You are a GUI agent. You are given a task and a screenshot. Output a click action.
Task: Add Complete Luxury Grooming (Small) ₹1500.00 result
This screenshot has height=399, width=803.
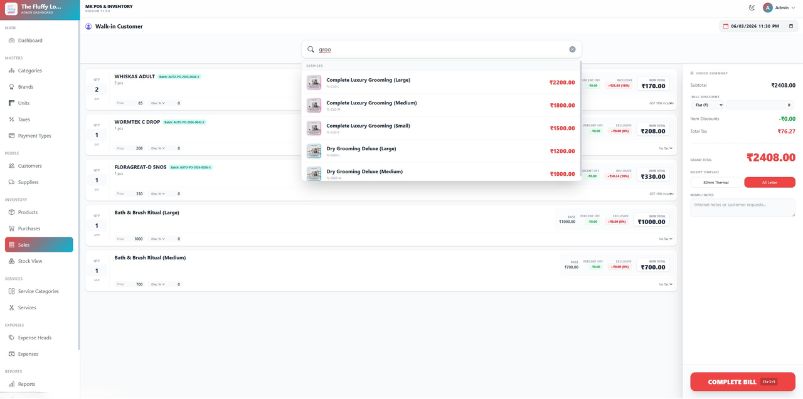pyautogui.click(x=441, y=128)
